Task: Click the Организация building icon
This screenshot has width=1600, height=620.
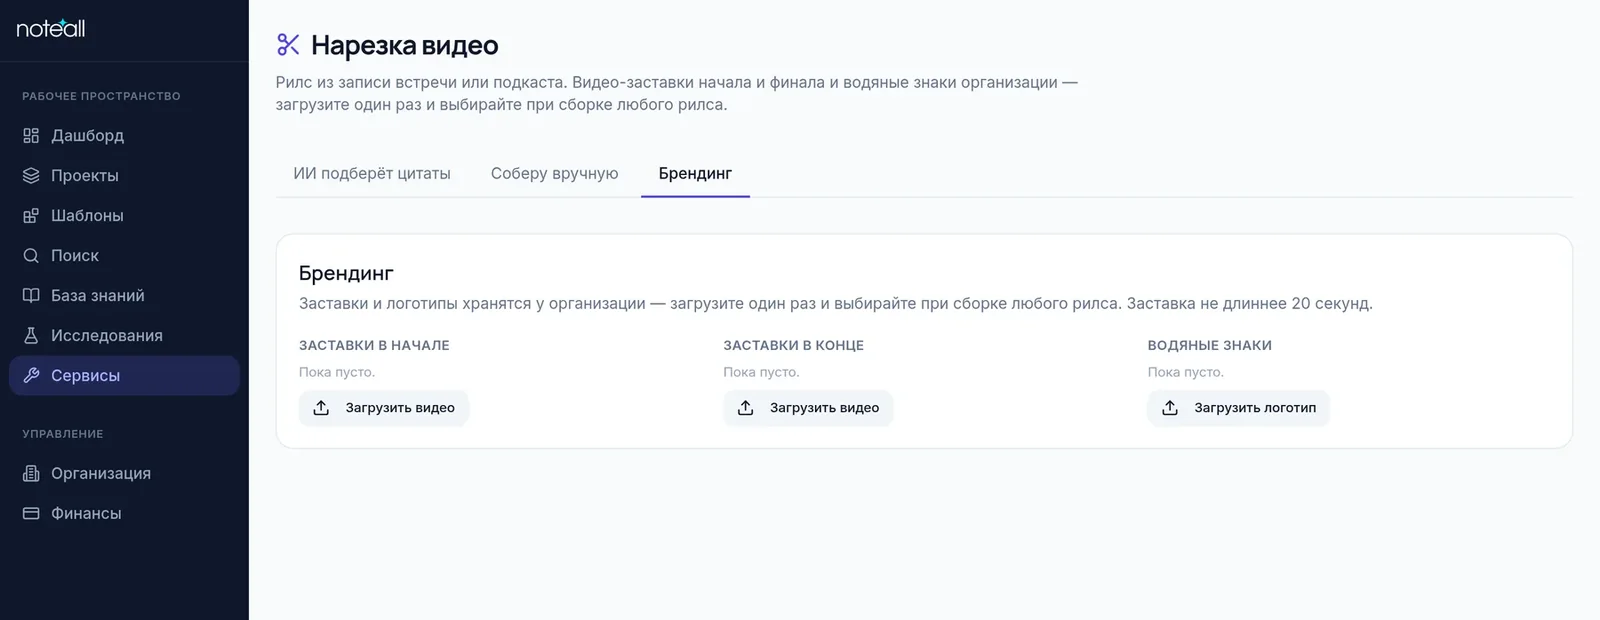Action: 31,473
